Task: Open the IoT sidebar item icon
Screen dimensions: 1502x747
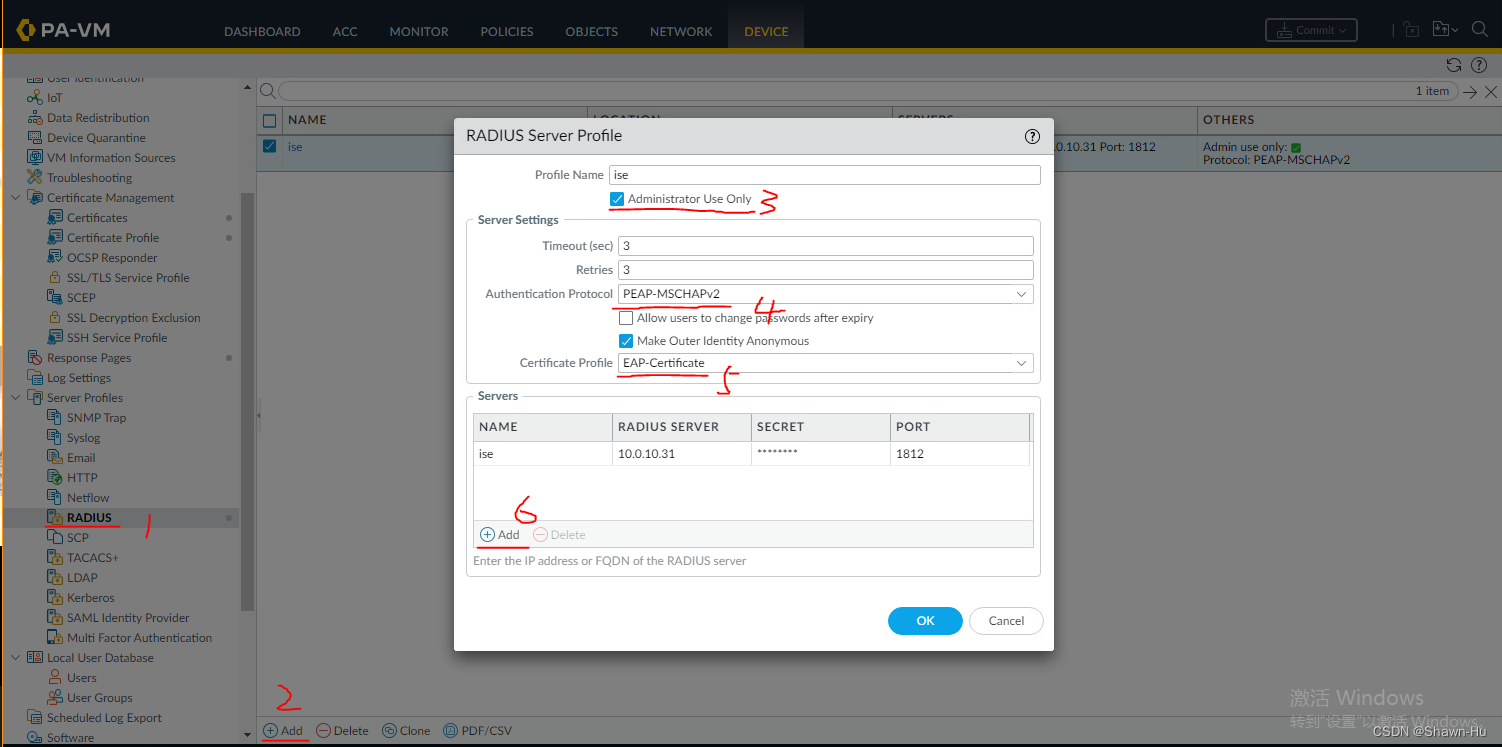Action: (x=34, y=98)
